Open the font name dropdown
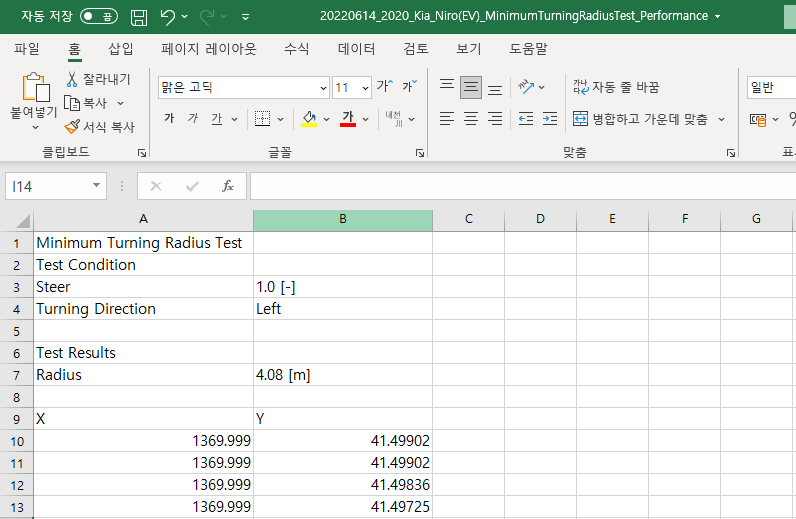The height and width of the screenshot is (519, 796). click(322, 88)
